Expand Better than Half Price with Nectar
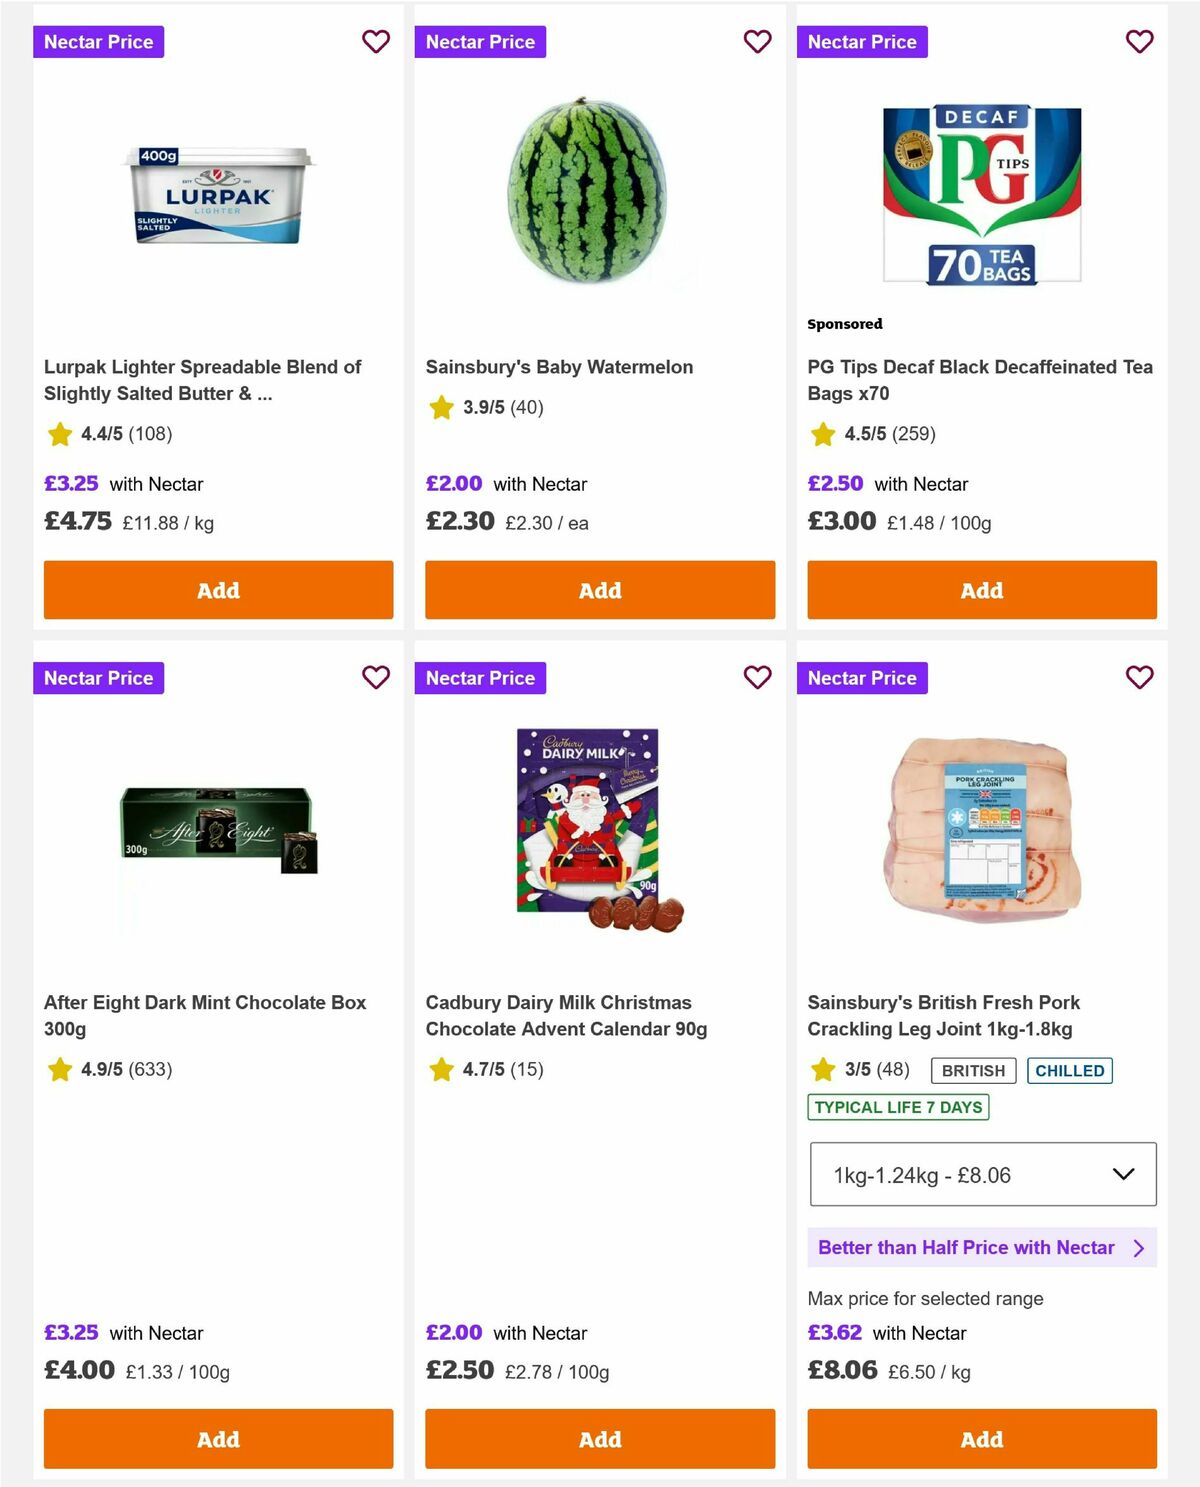Image resolution: width=1200 pixels, height=1487 pixels. 981,1248
